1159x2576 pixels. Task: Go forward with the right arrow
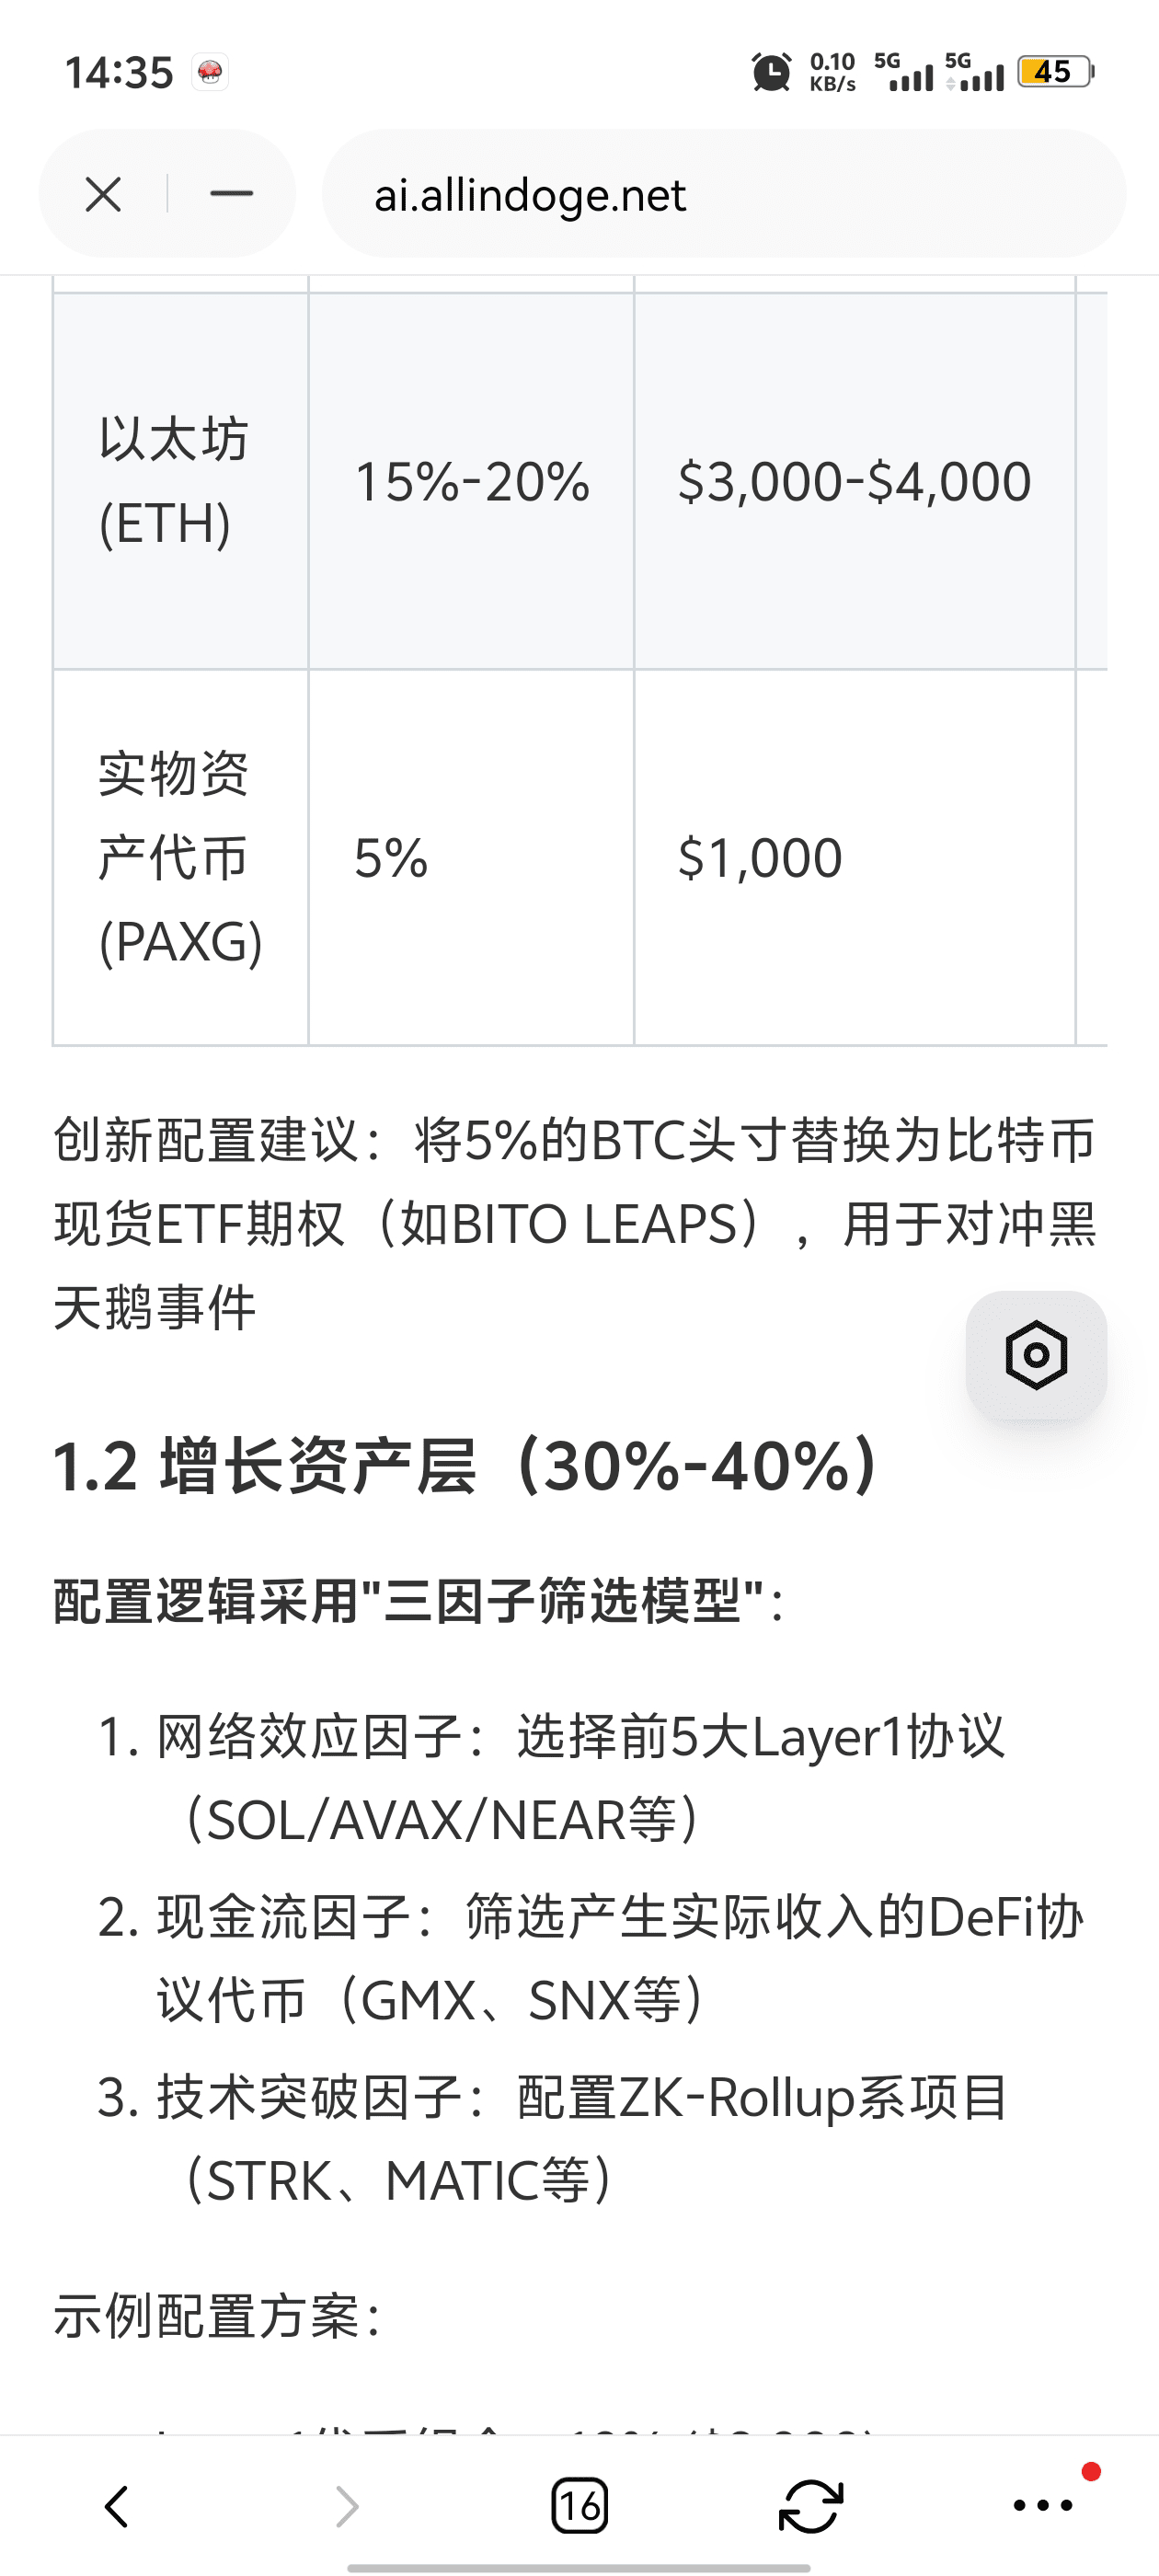tap(347, 2506)
